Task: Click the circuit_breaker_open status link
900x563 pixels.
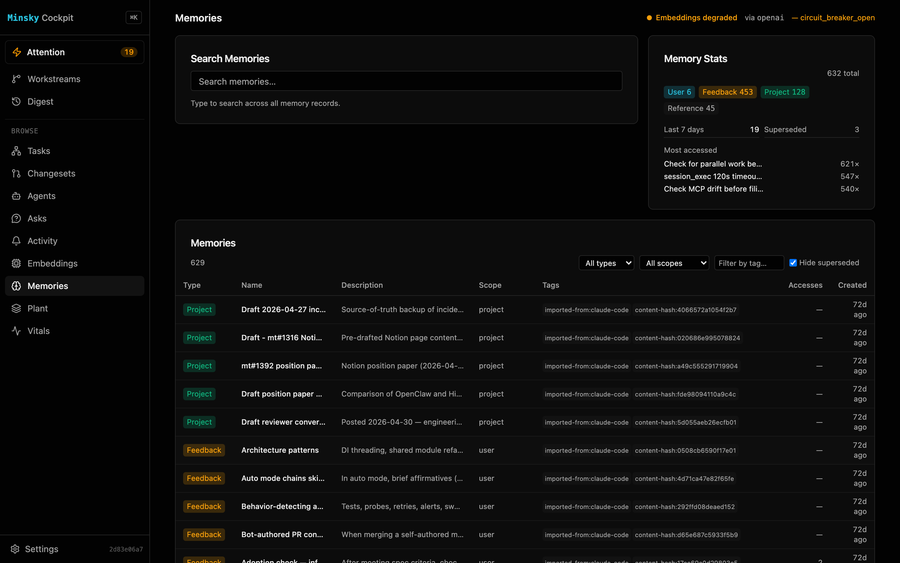Action: pyautogui.click(x=833, y=18)
